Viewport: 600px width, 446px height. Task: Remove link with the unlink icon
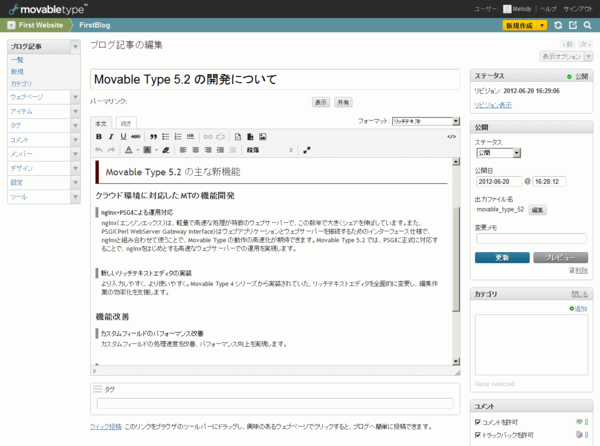click(220, 137)
